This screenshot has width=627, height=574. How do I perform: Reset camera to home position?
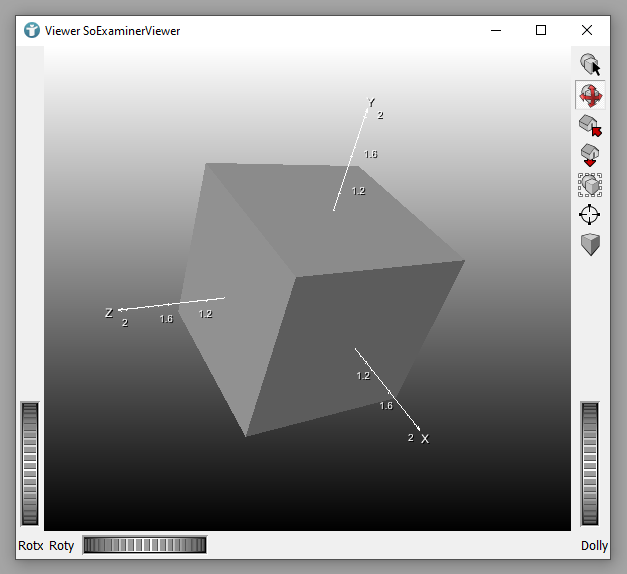click(x=590, y=126)
